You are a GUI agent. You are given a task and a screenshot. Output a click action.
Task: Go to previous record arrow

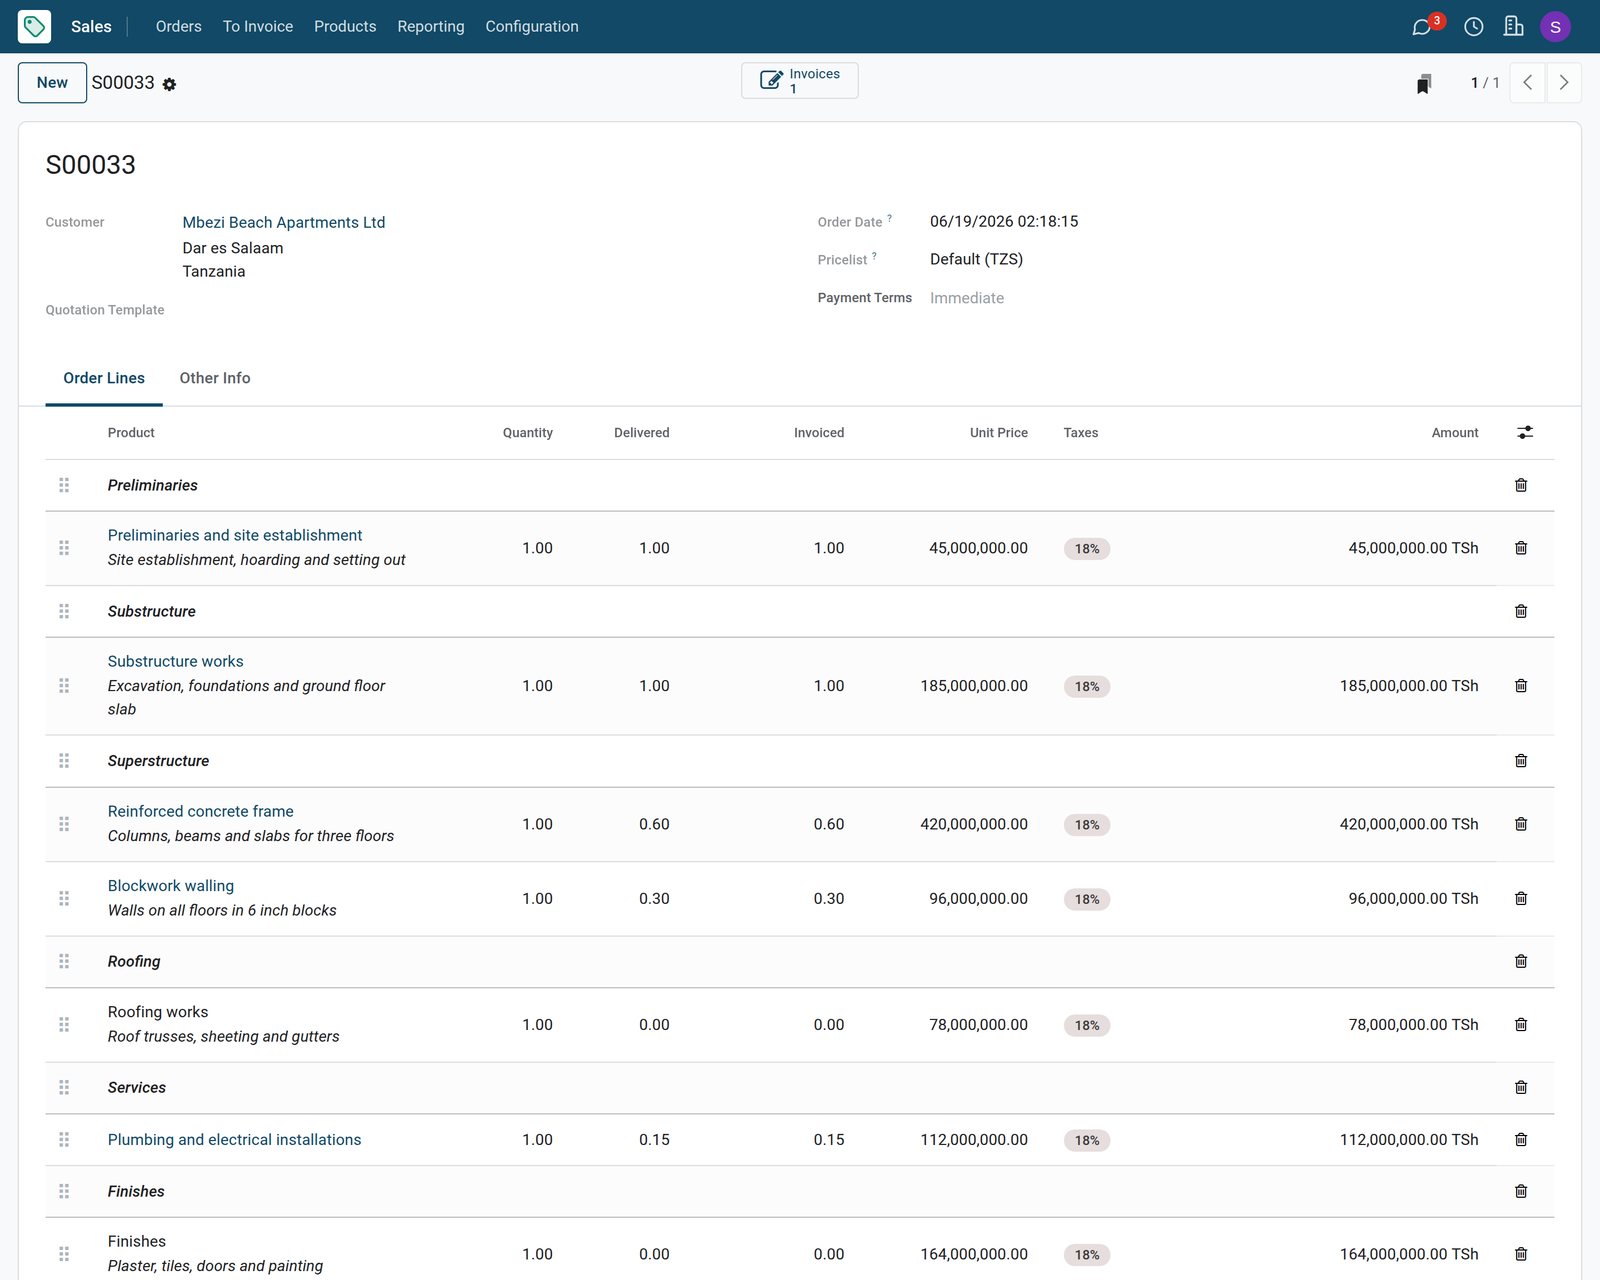point(1527,83)
